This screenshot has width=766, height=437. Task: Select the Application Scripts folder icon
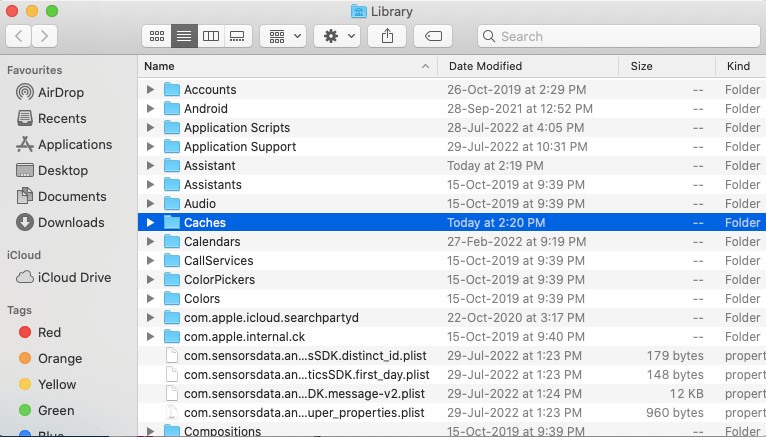(171, 127)
